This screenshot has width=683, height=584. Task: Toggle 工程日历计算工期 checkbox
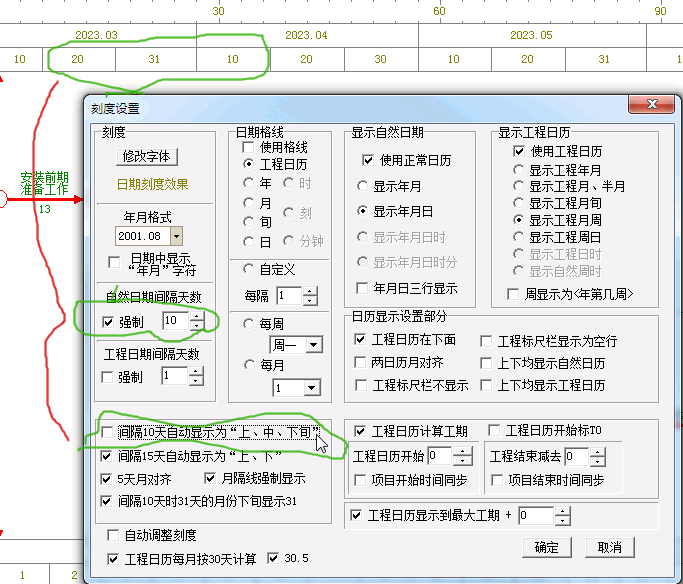[360, 432]
